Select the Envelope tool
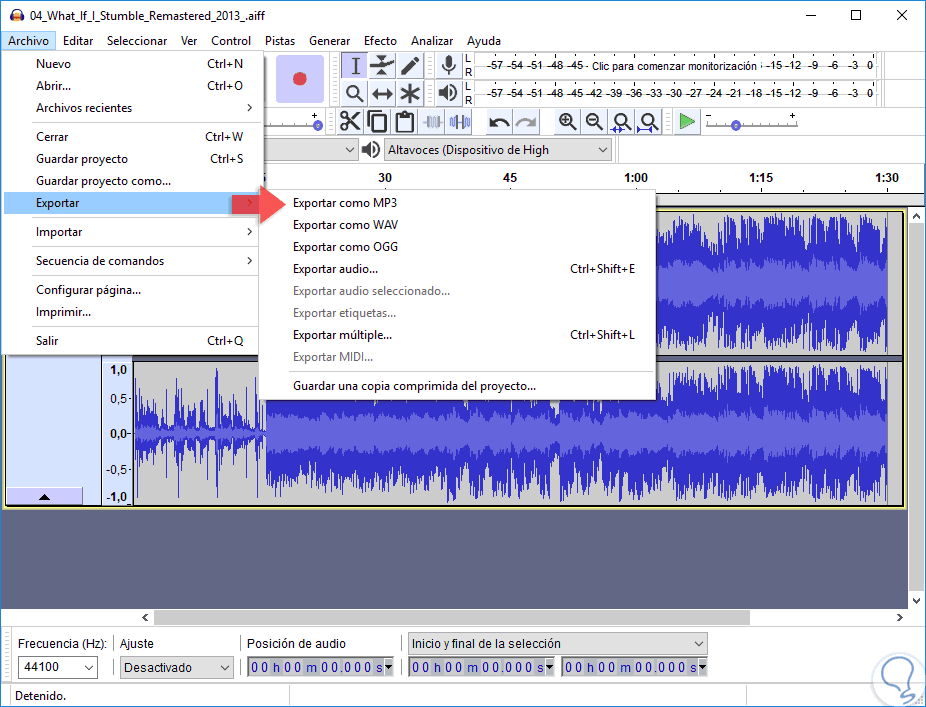This screenshot has width=926, height=707. (x=382, y=66)
